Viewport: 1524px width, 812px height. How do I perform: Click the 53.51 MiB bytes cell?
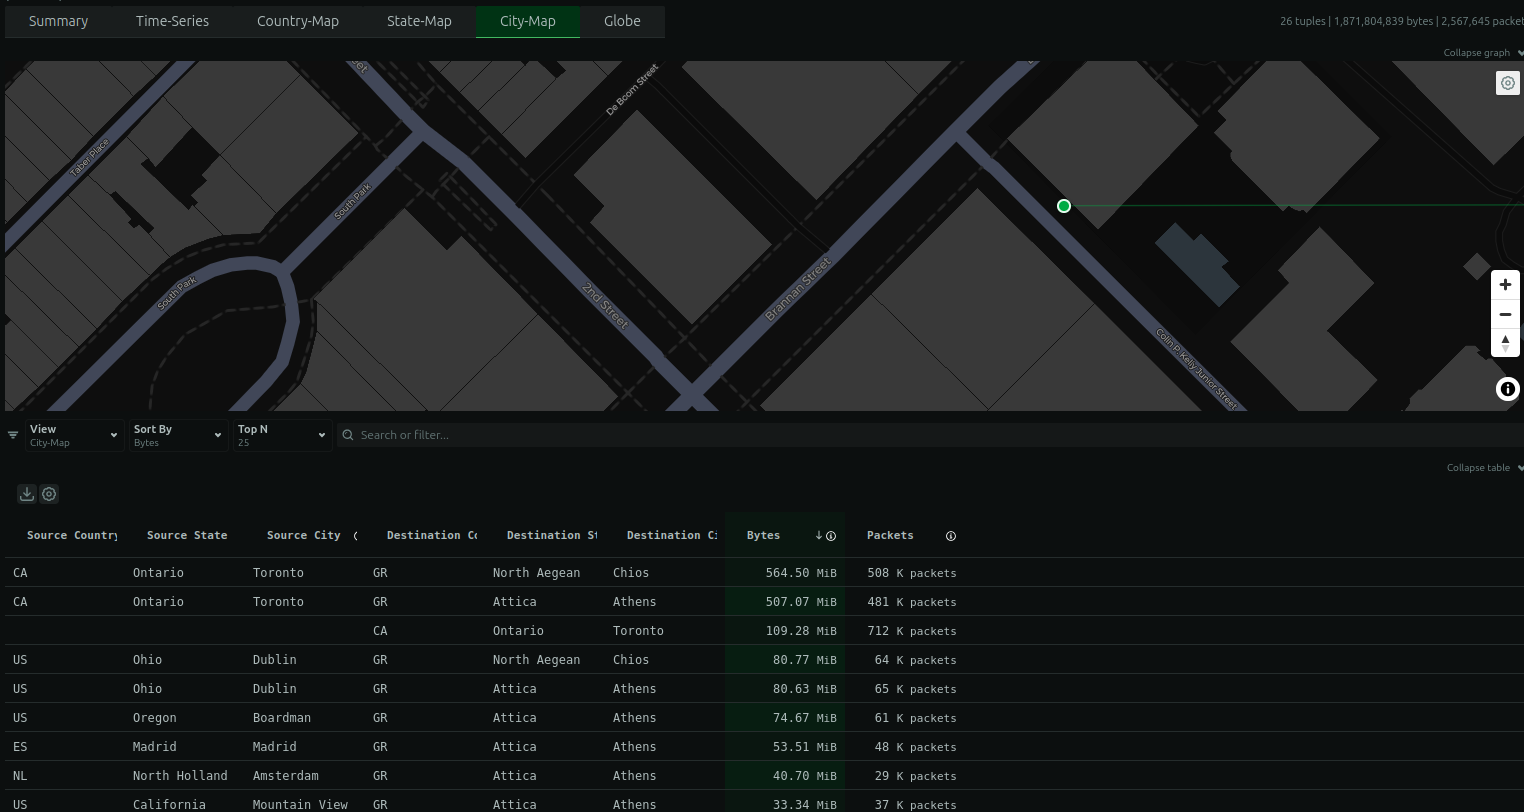(785, 747)
